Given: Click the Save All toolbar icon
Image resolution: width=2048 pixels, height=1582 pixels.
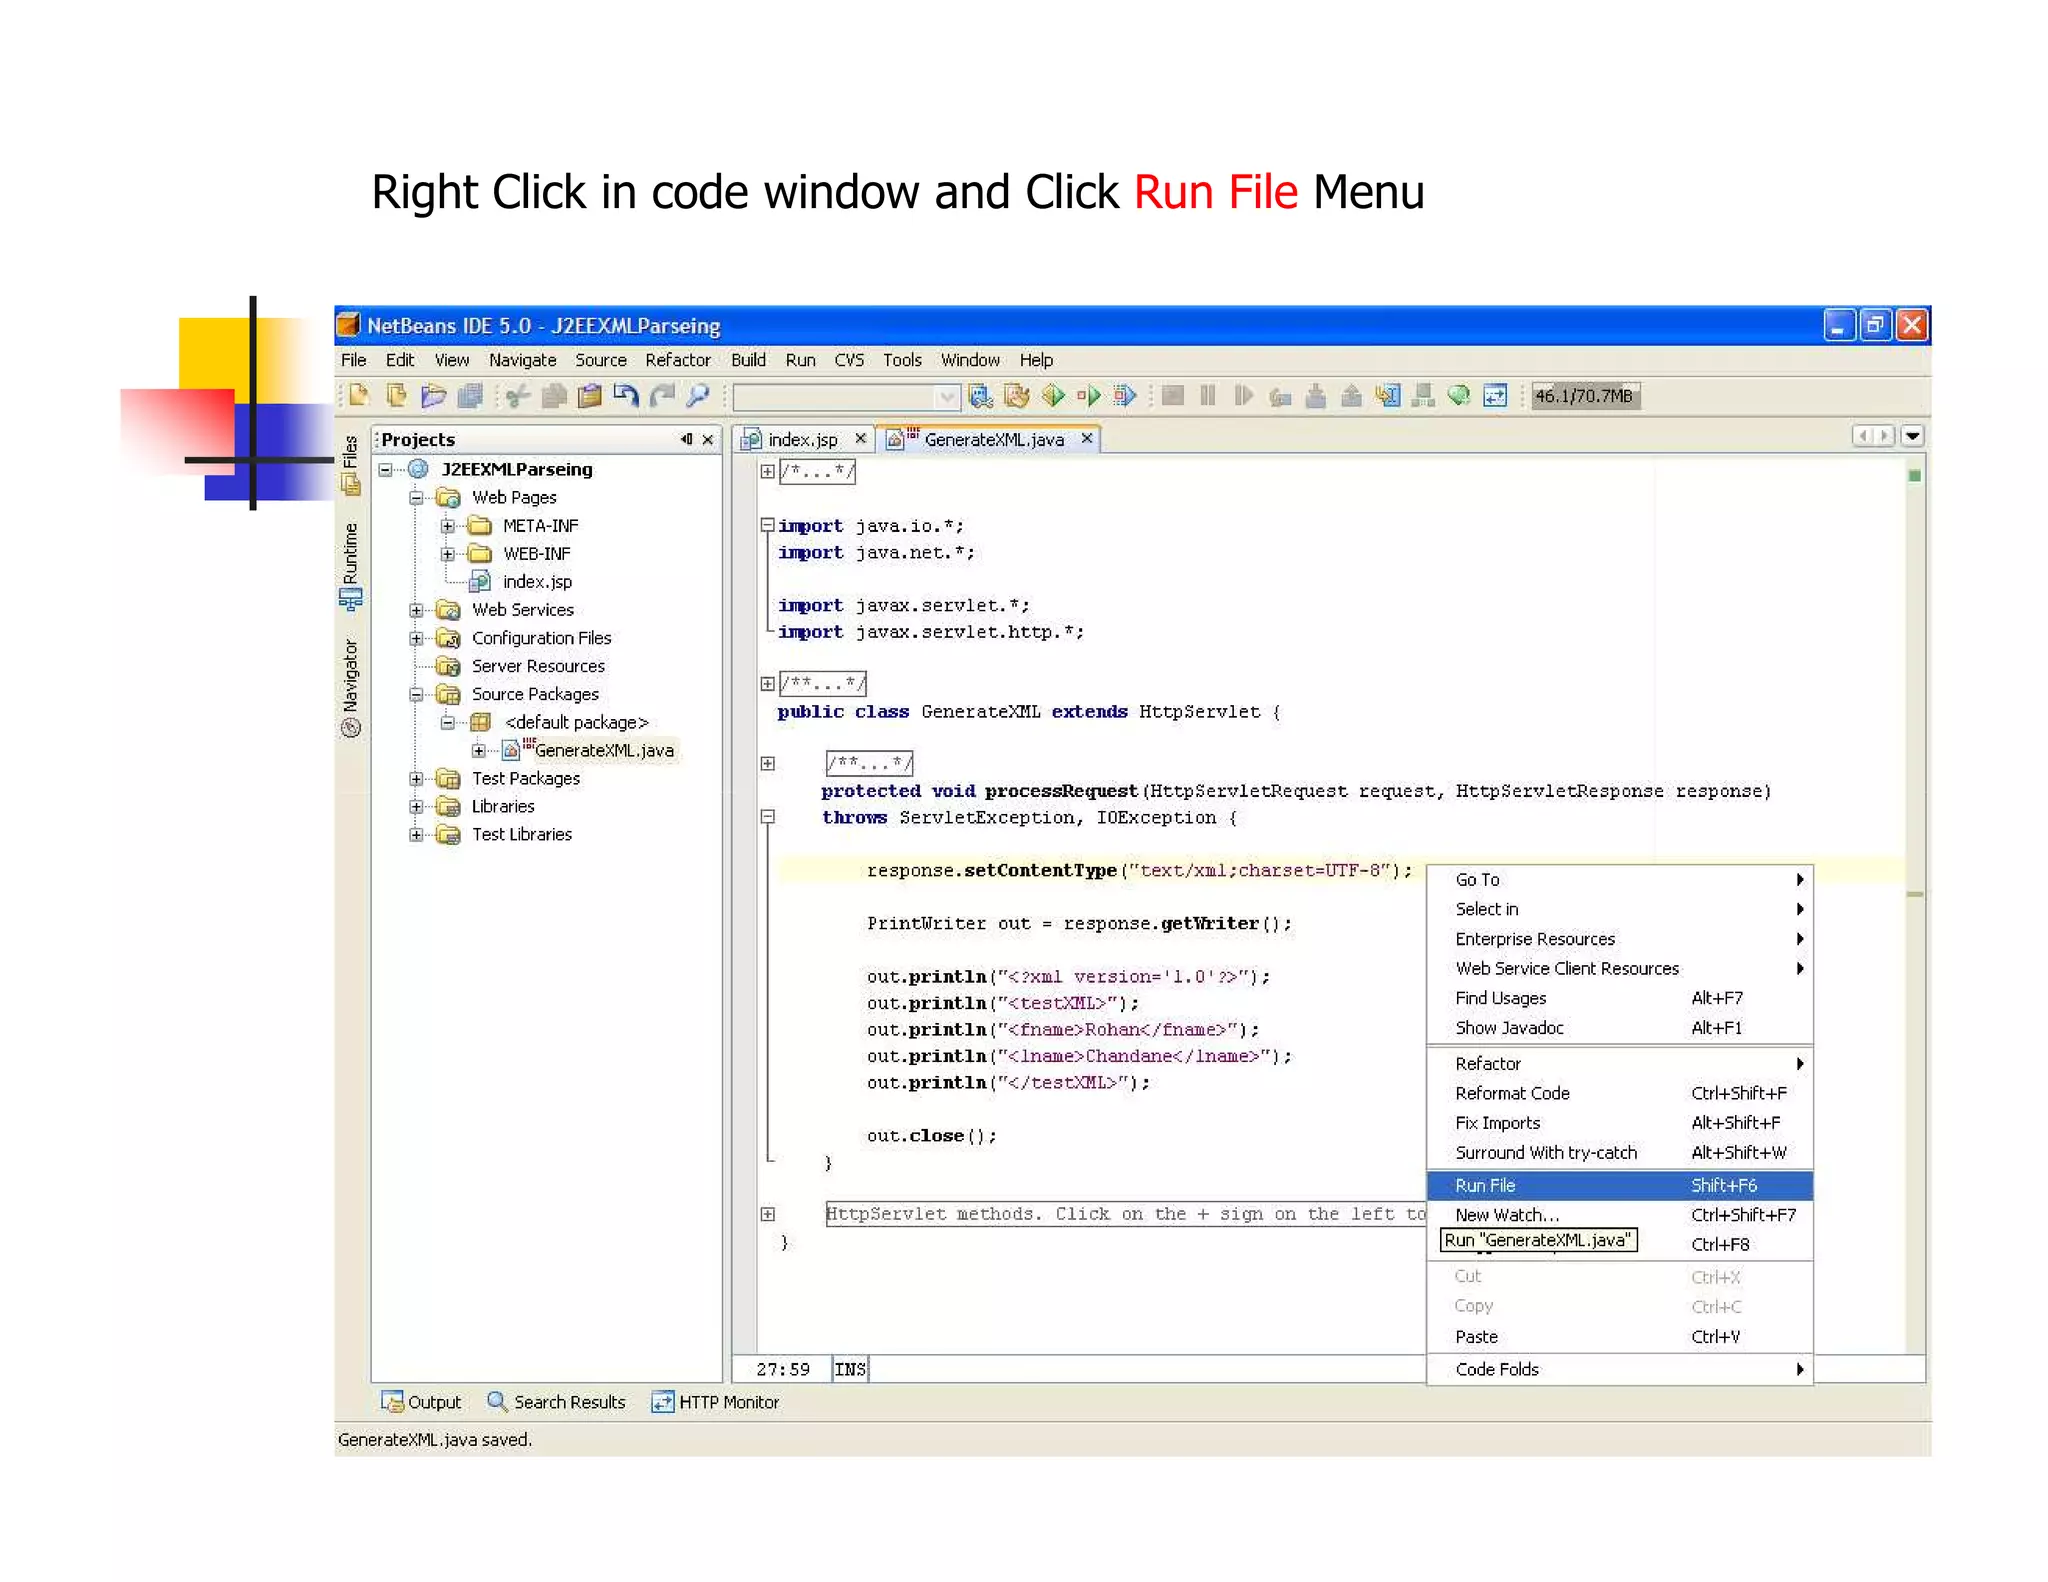Looking at the screenshot, I should coord(470,396).
